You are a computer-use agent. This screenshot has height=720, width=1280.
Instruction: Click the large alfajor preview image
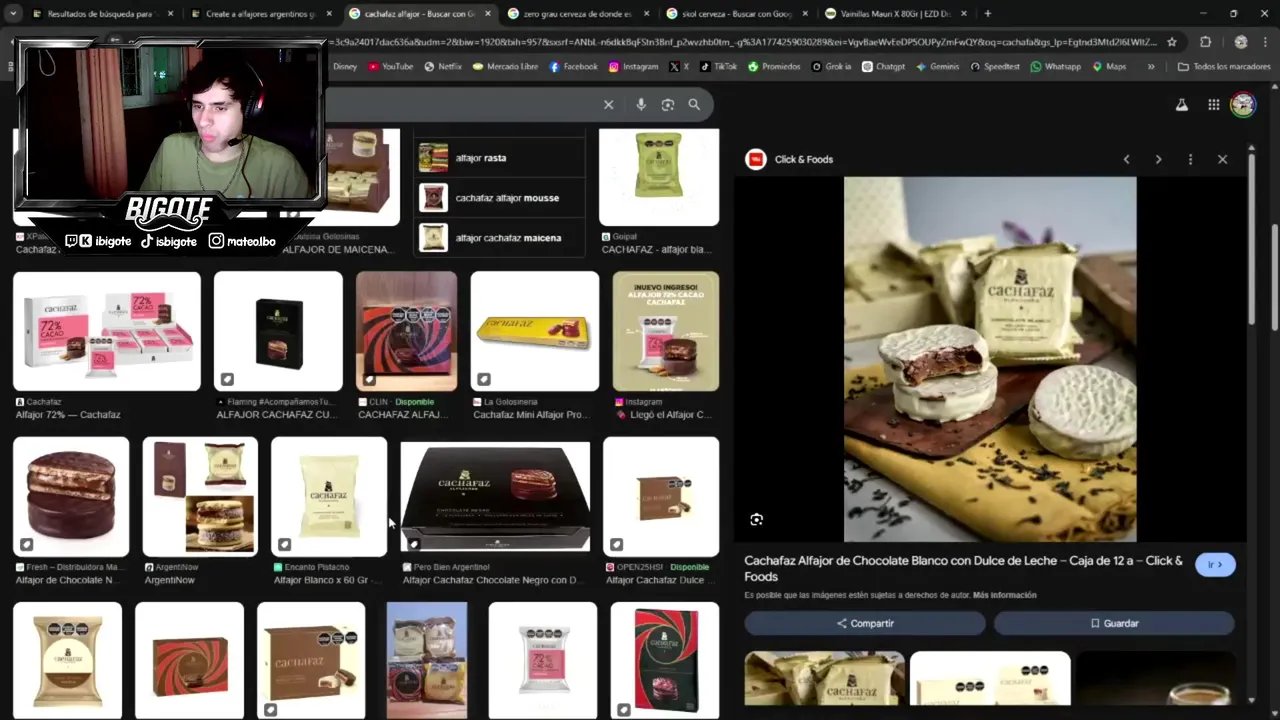pyautogui.click(x=990, y=360)
